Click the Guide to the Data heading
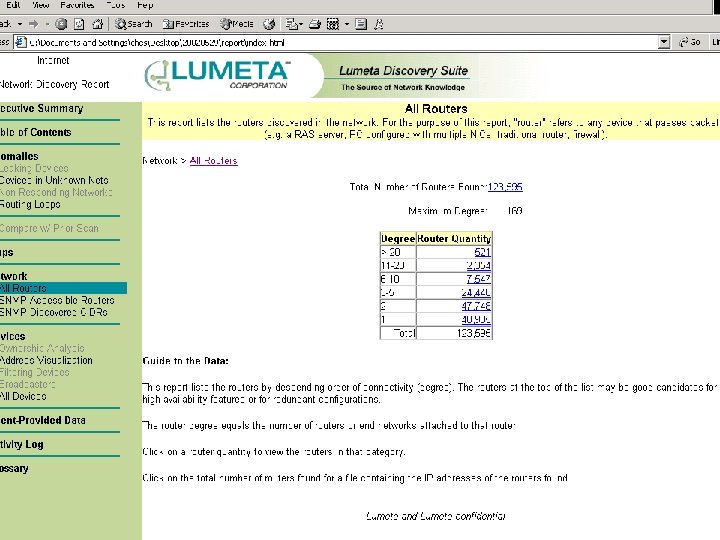The width and height of the screenshot is (720, 540). 186,360
